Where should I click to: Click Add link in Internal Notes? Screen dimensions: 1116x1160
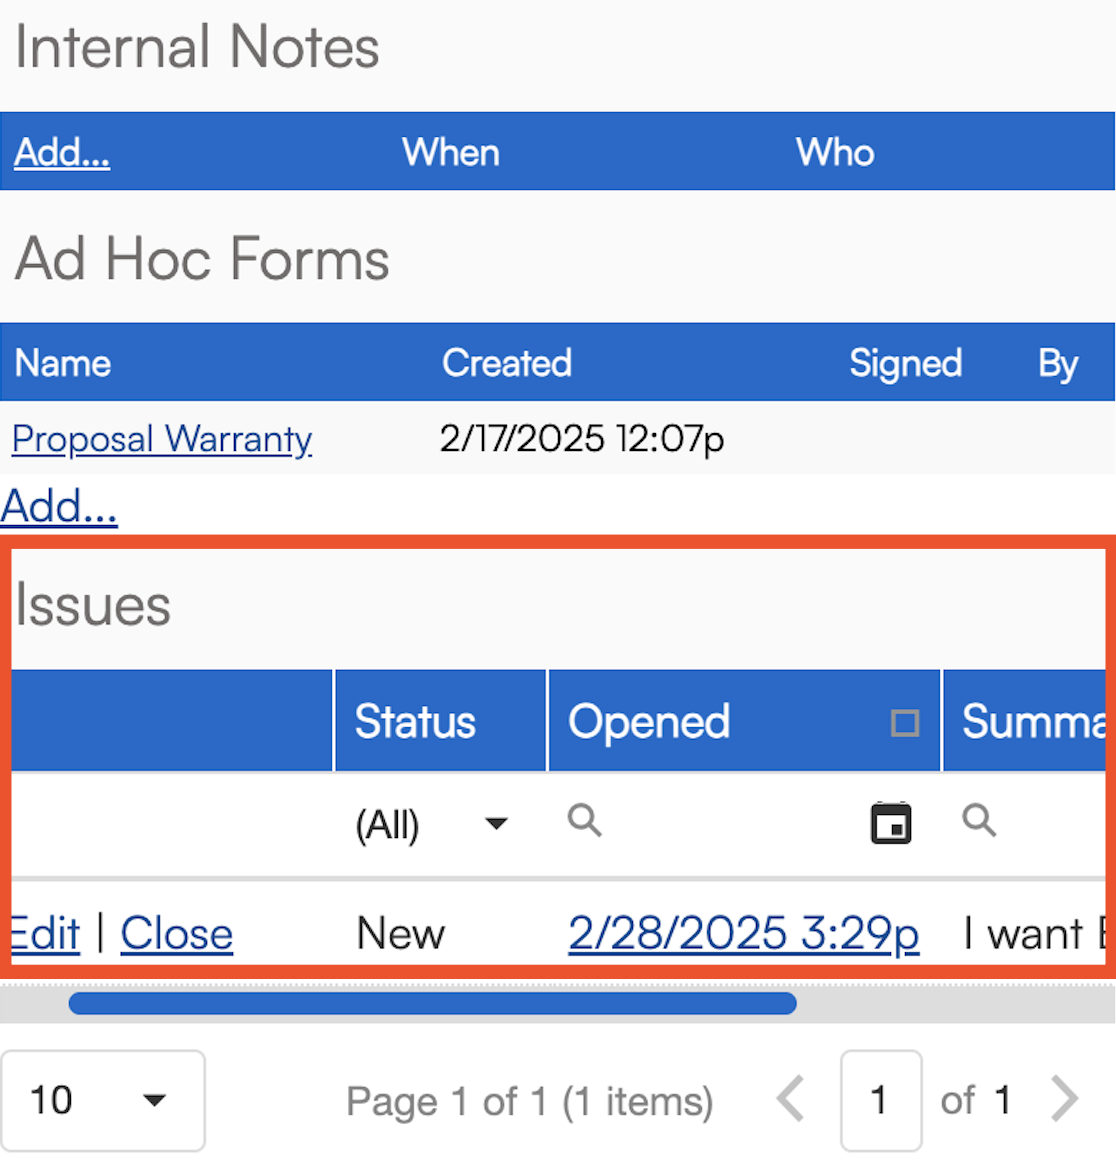pos(62,152)
